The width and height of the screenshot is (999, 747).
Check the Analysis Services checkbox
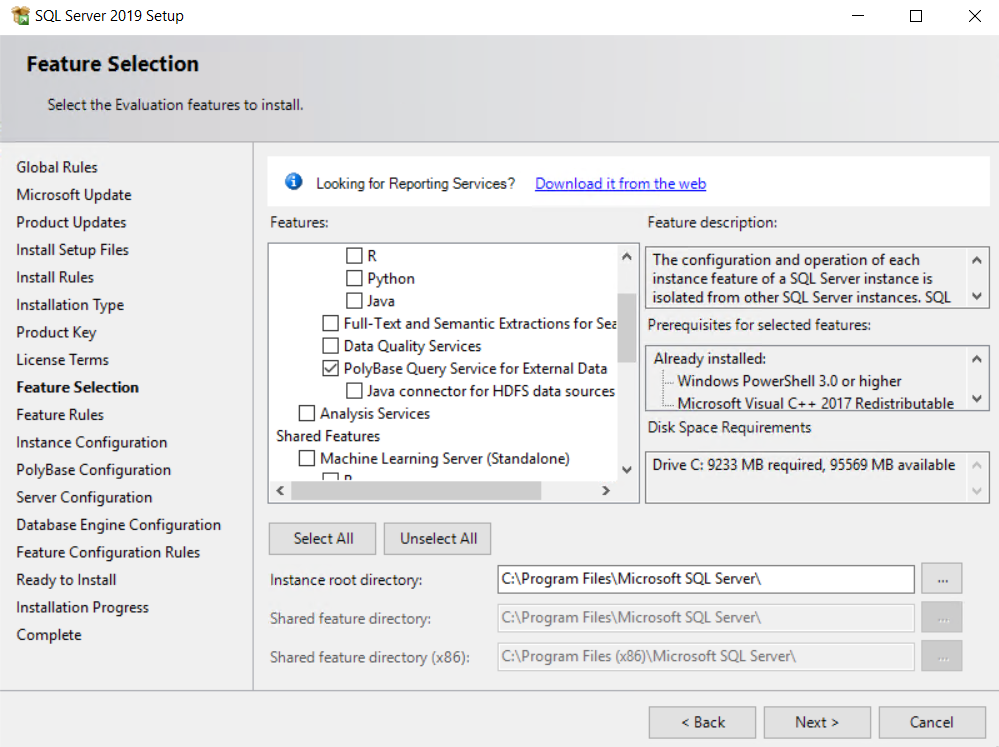306,414
